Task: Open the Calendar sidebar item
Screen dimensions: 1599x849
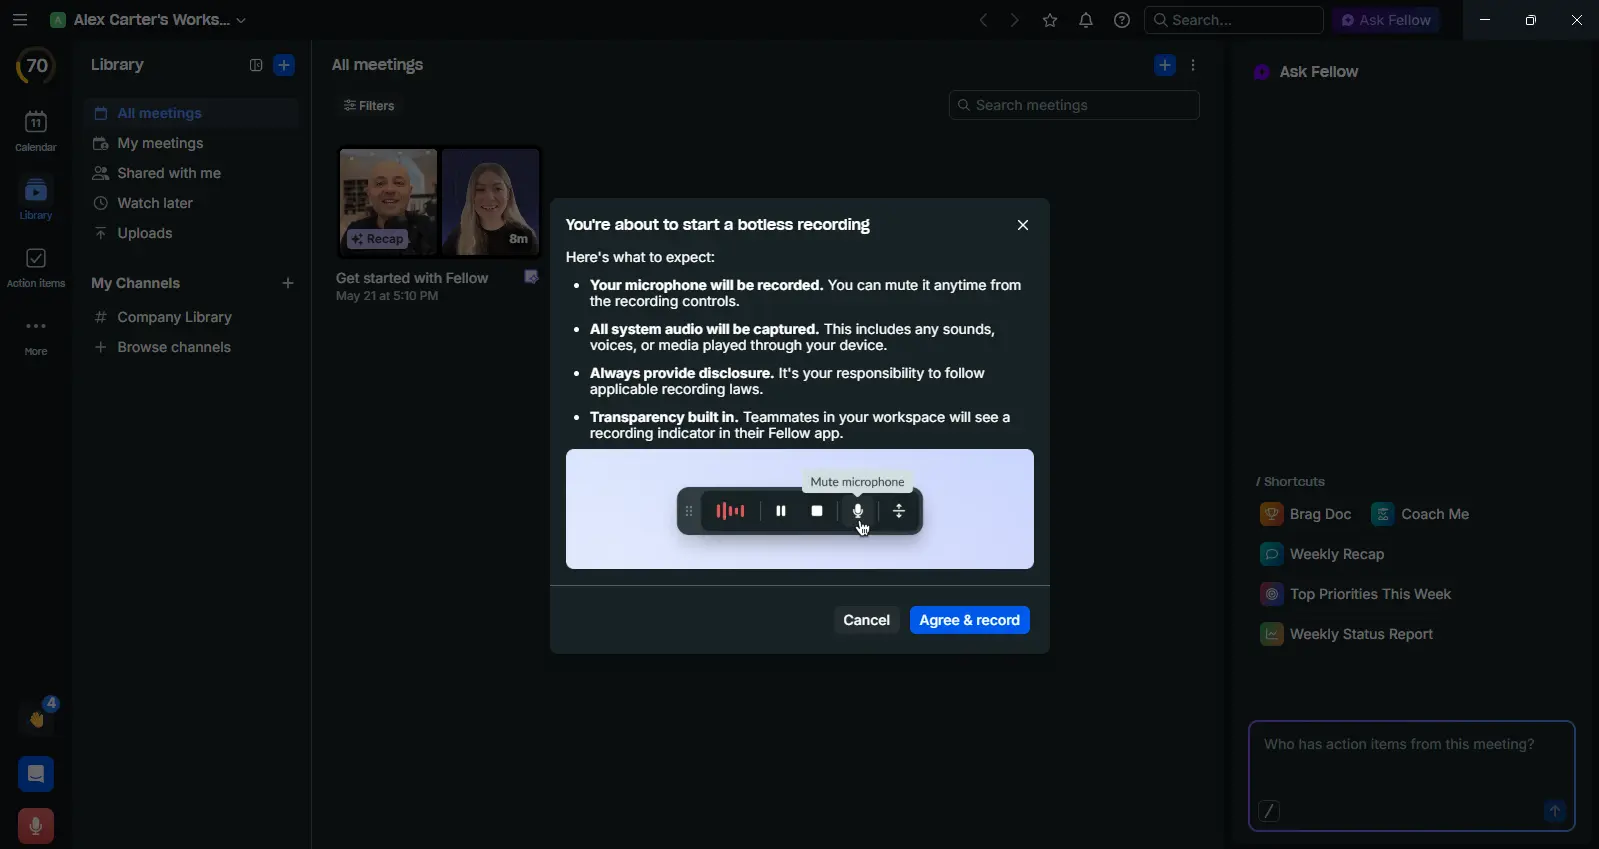Action: pos(36,131)
